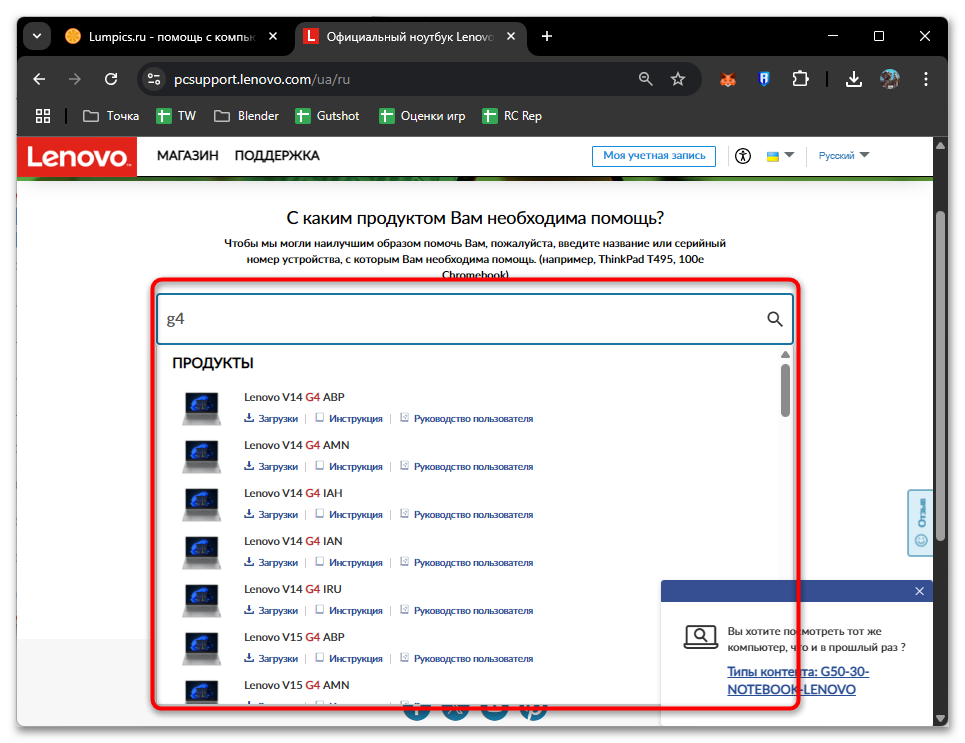This screenshot has height=743, width=965.
Task: Close the Lenovo support tab
Action: click(x=511, y=36)
